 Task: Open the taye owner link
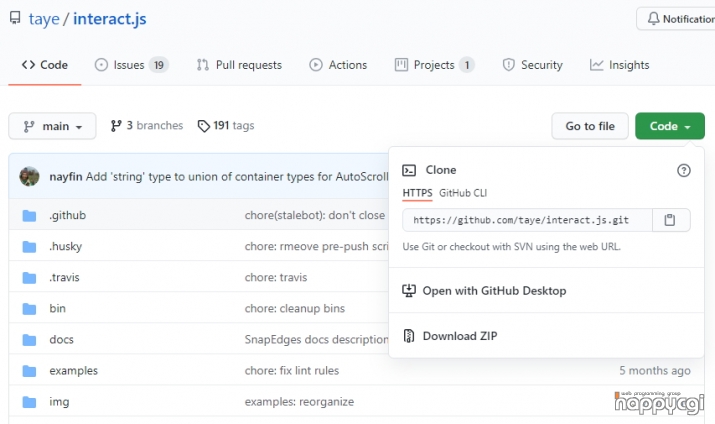[44, 19]
